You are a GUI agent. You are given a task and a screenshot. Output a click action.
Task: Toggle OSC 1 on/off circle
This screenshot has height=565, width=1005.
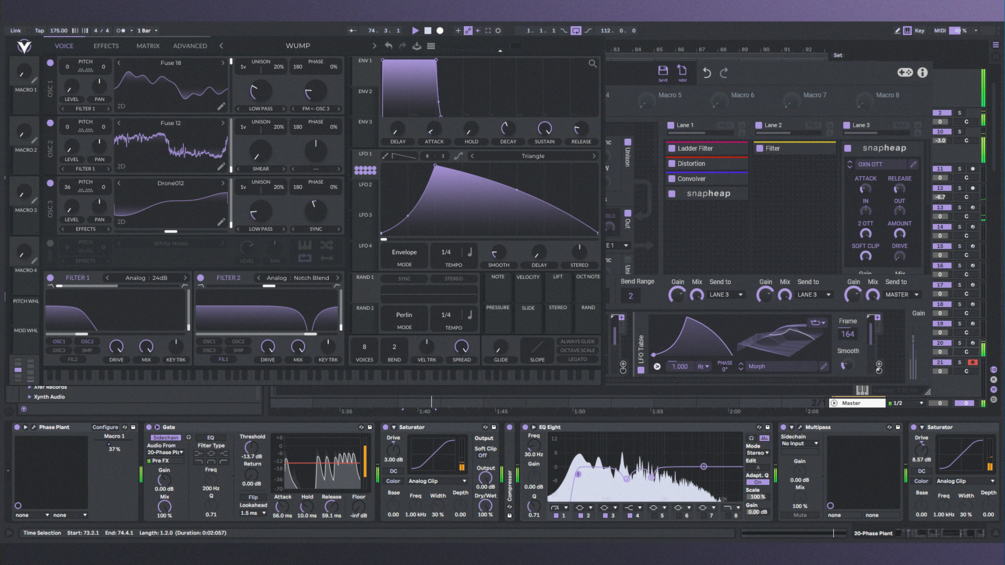click(x=50, y=63)
